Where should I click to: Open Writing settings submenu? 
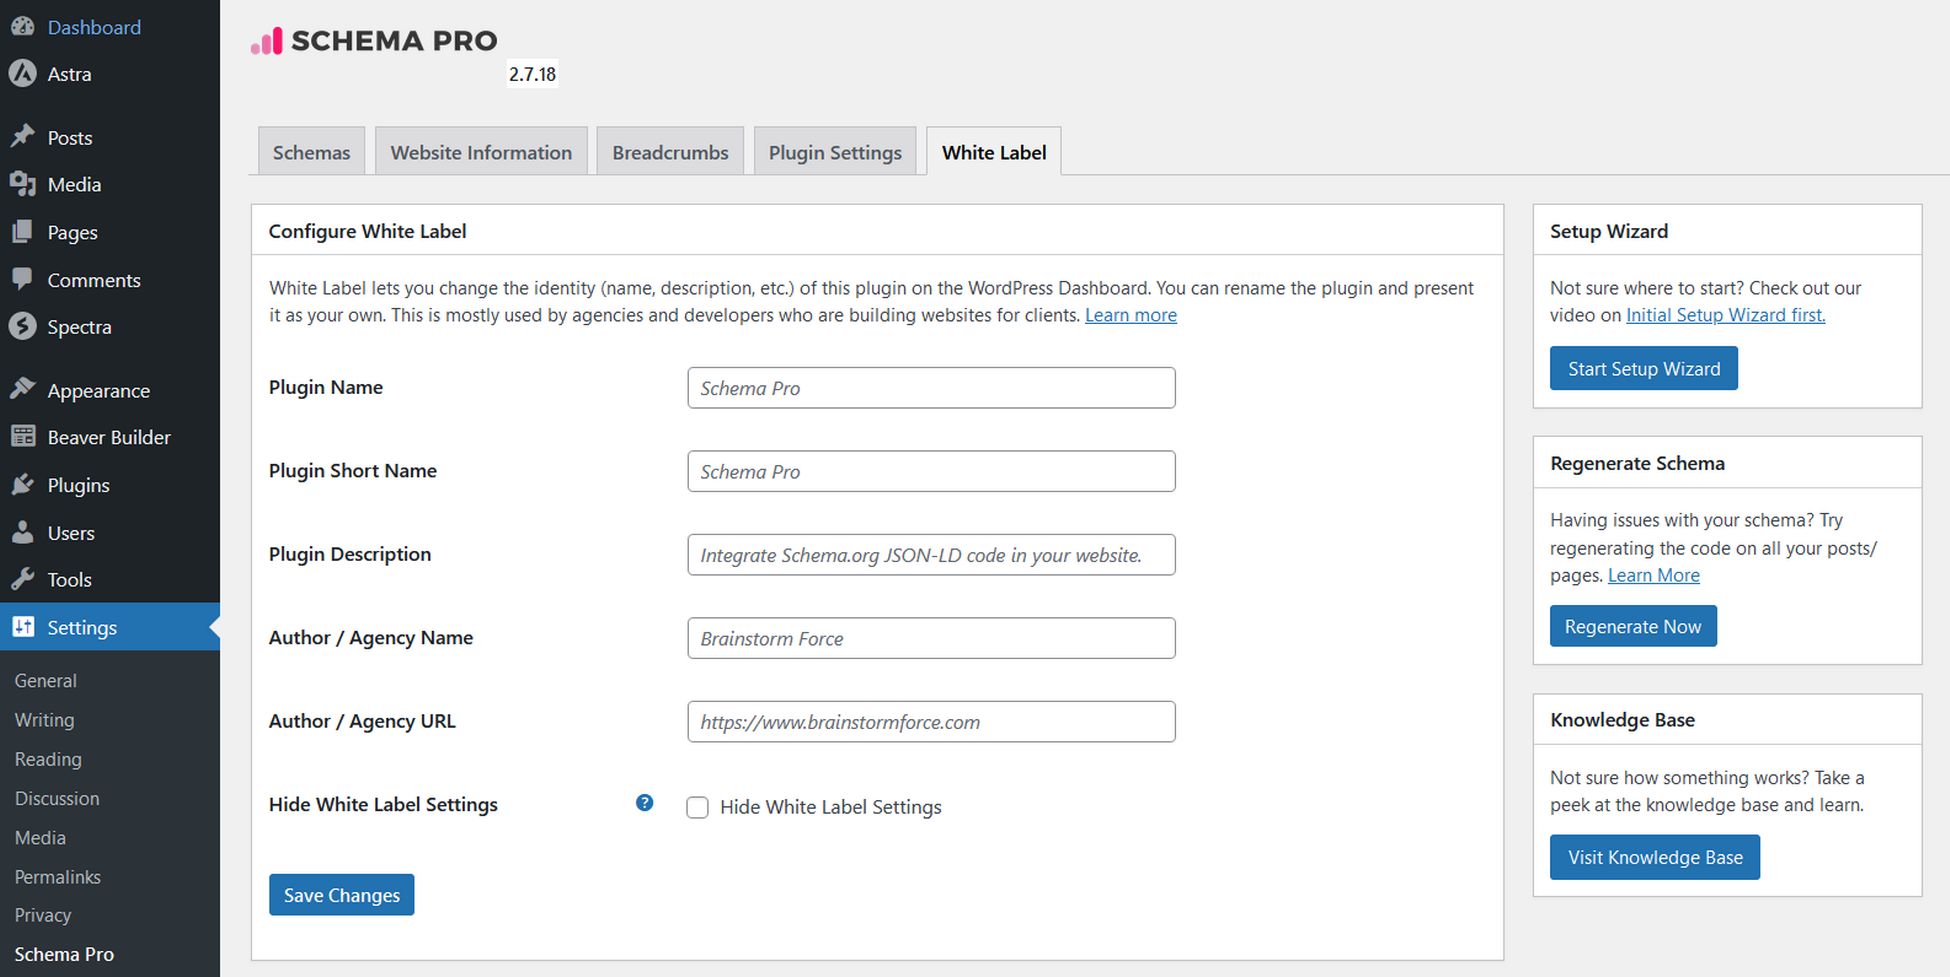(44, 720)
